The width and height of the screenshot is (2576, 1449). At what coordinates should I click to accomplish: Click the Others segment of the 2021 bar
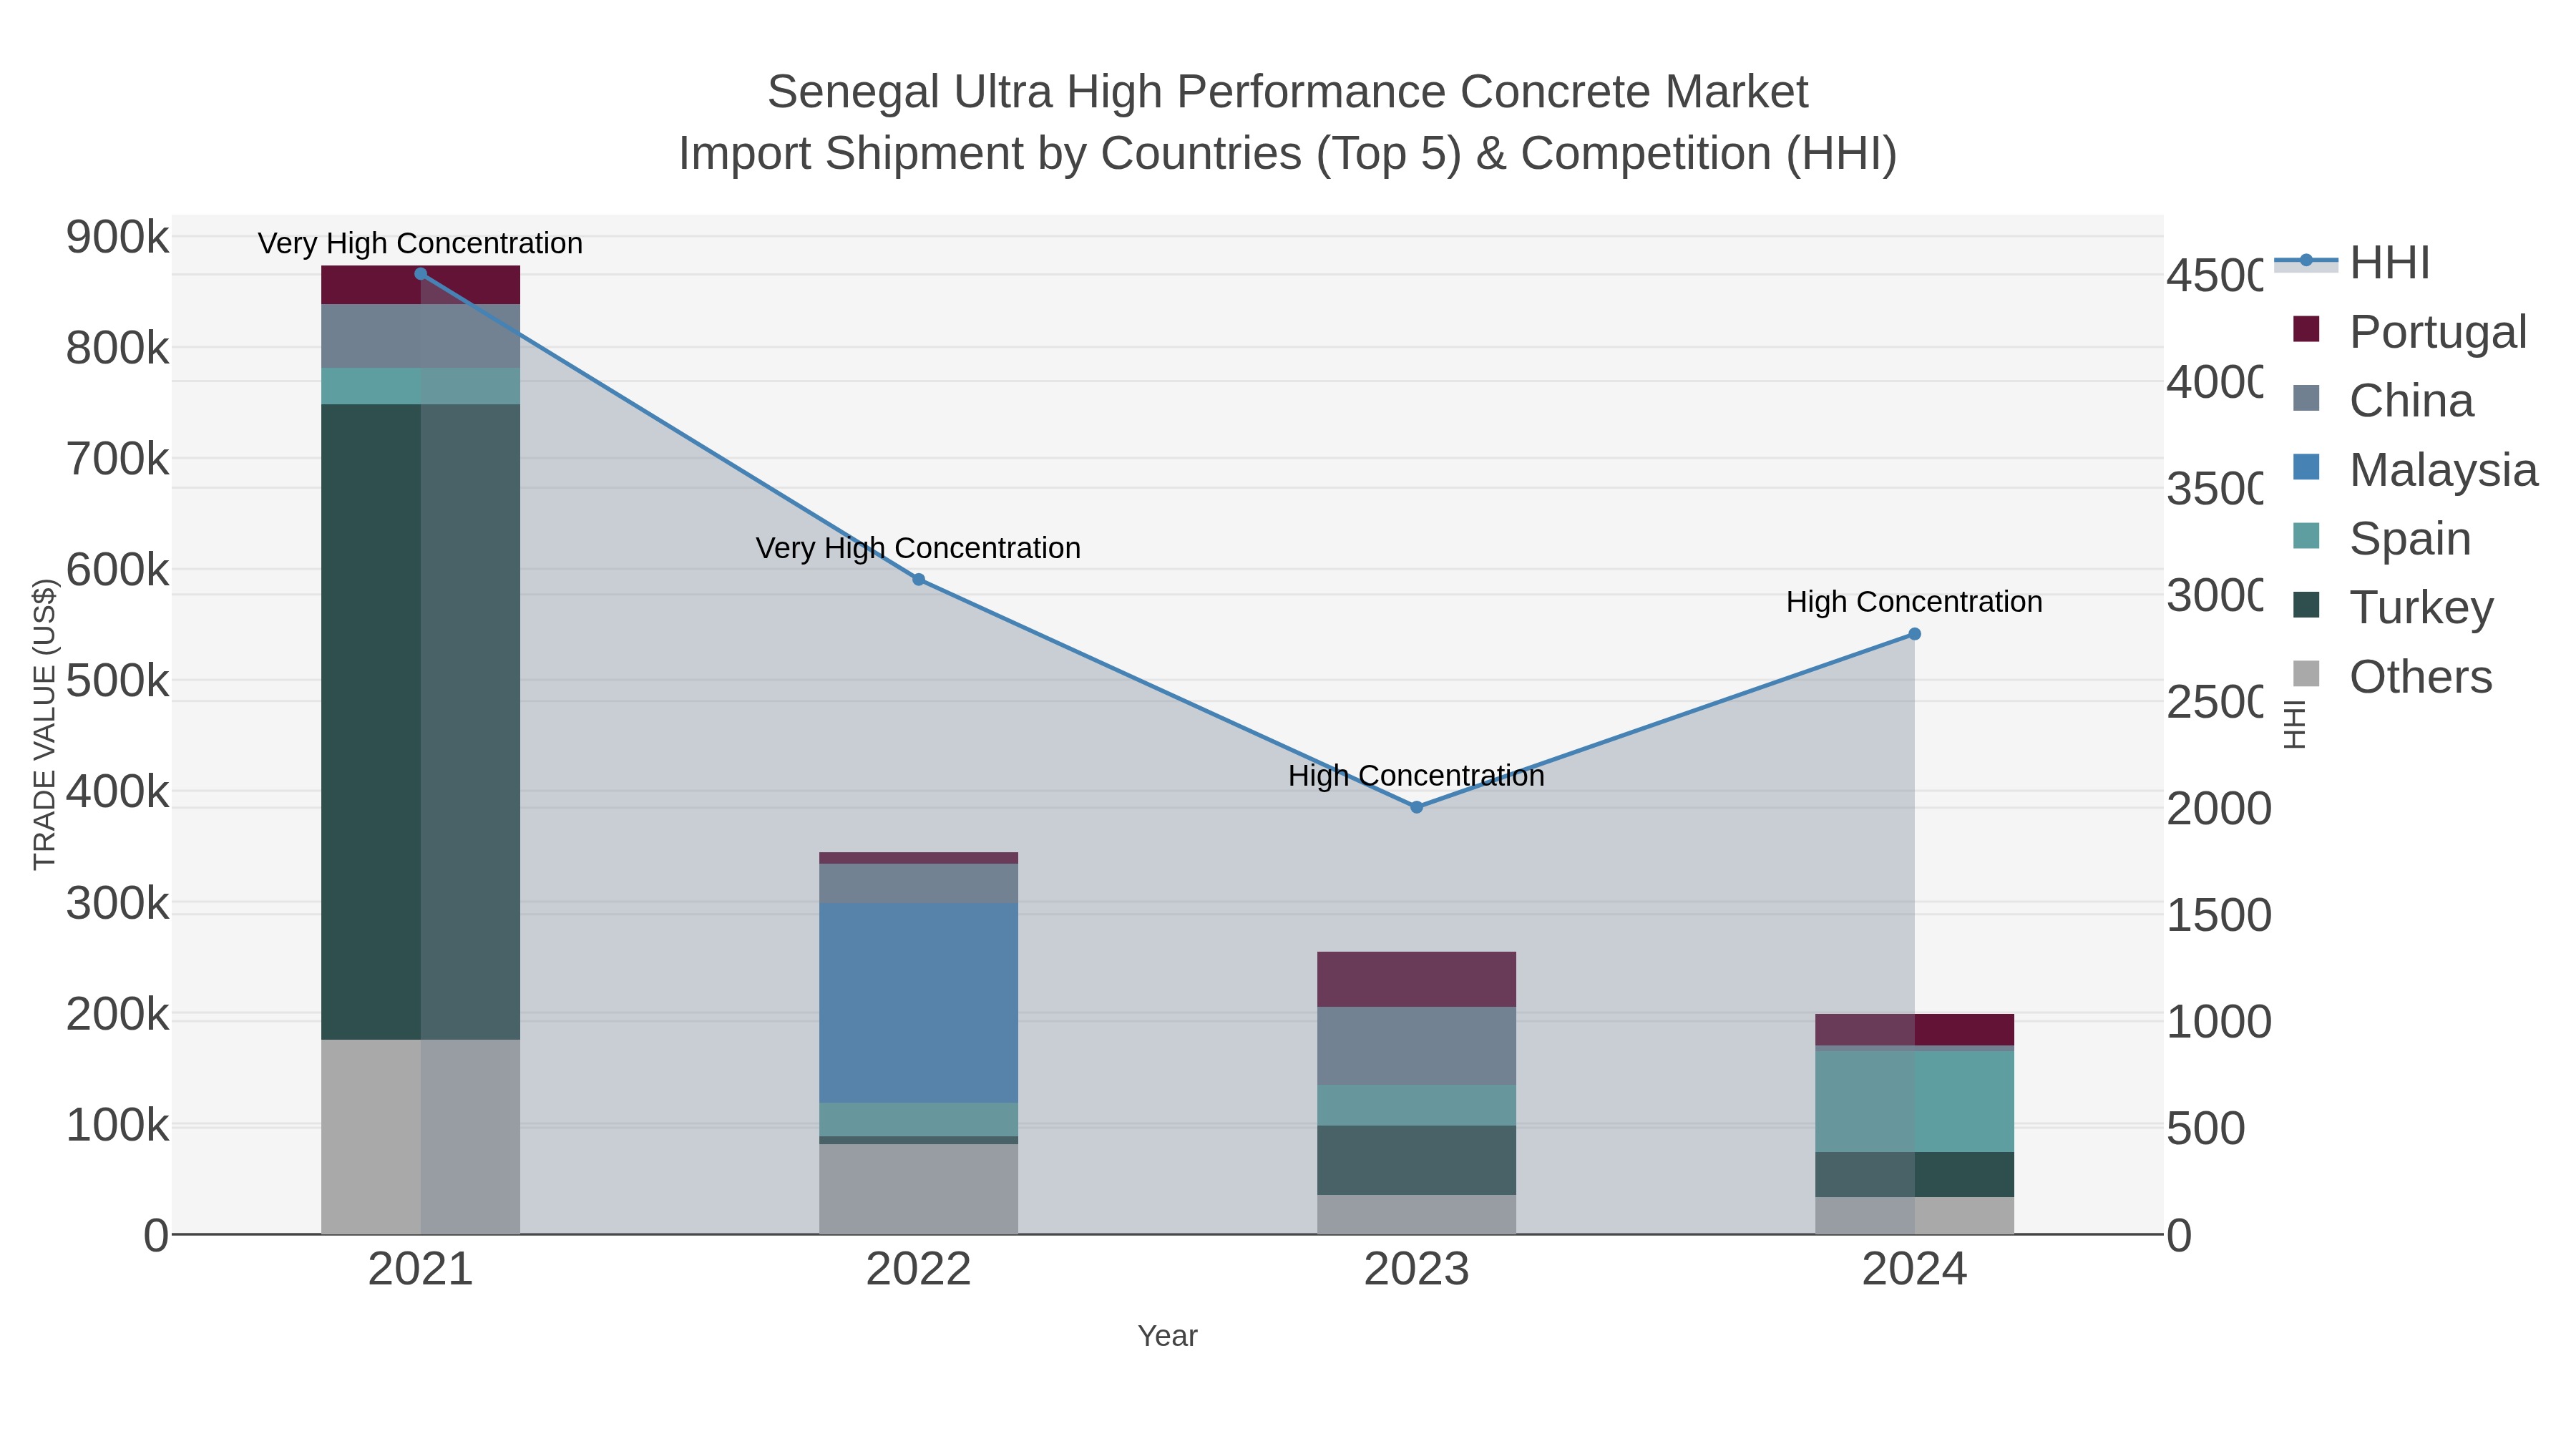420,1137
